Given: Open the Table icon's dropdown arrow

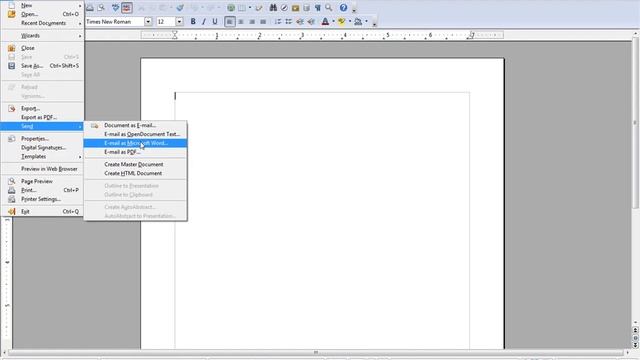Looking at the screenshot, I should tap(250, 8).
